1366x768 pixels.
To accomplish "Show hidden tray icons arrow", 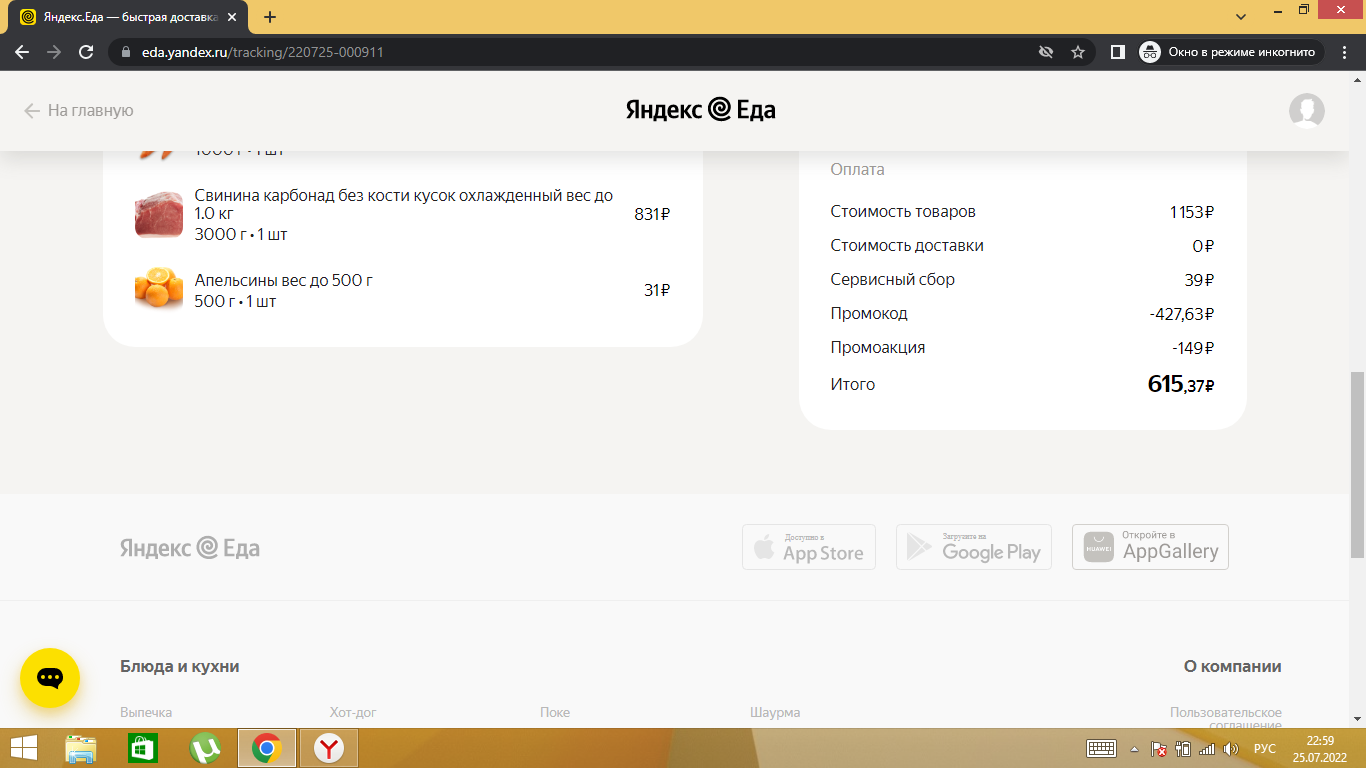I will pyautogui.click(x=1134, y=748).
